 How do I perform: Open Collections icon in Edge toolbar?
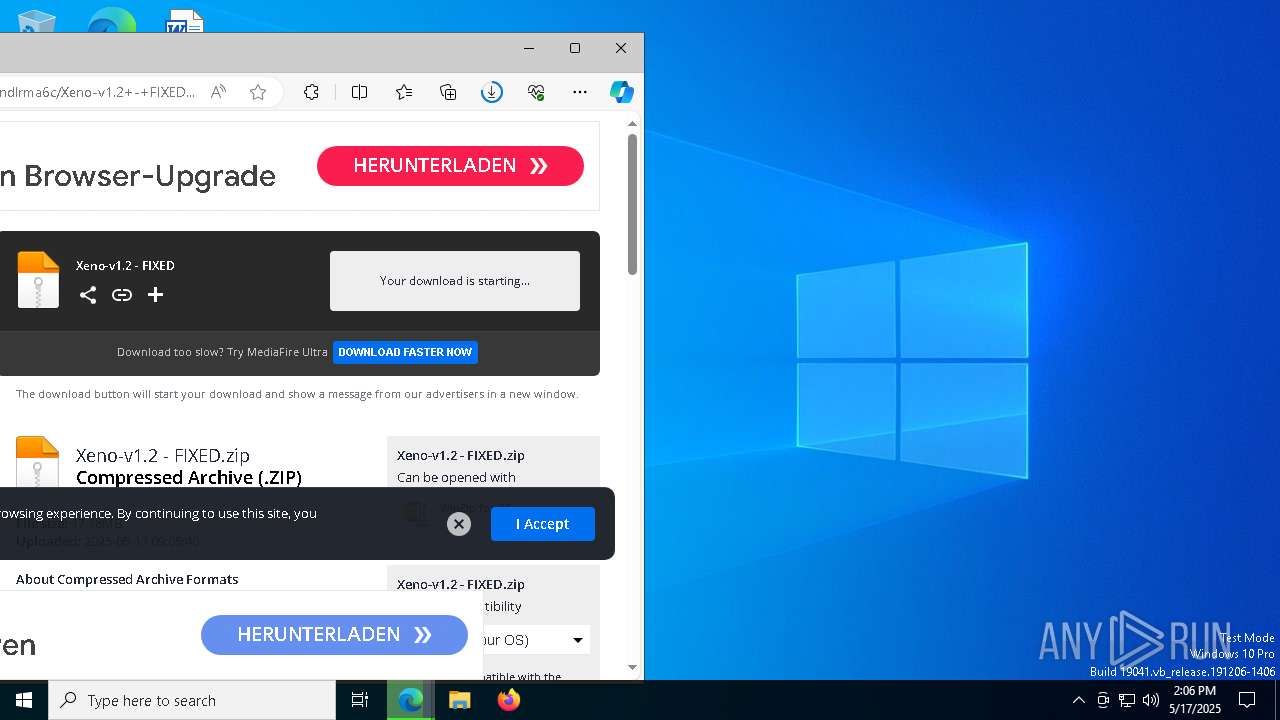tap(448, 92)
